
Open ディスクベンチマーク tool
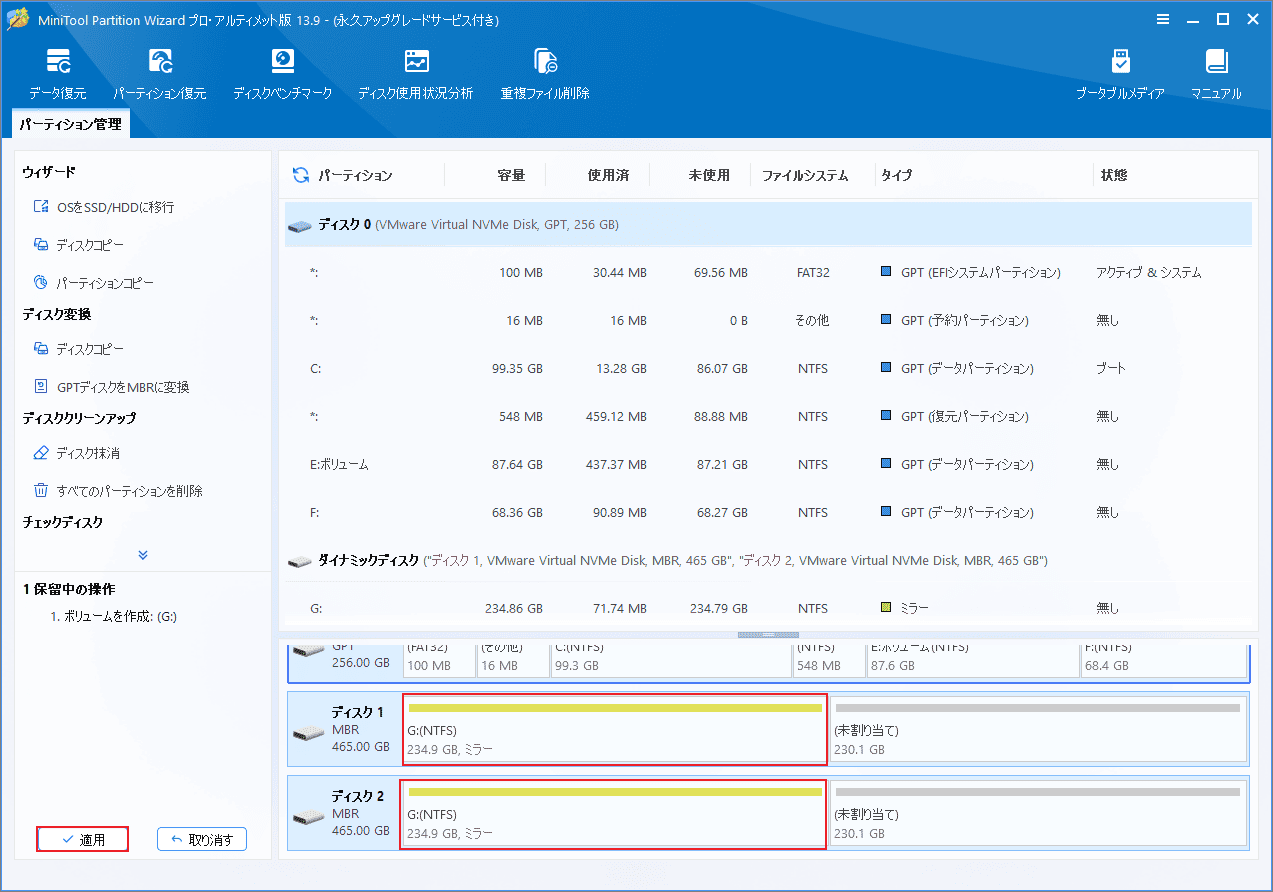click(x=283, y=74)
